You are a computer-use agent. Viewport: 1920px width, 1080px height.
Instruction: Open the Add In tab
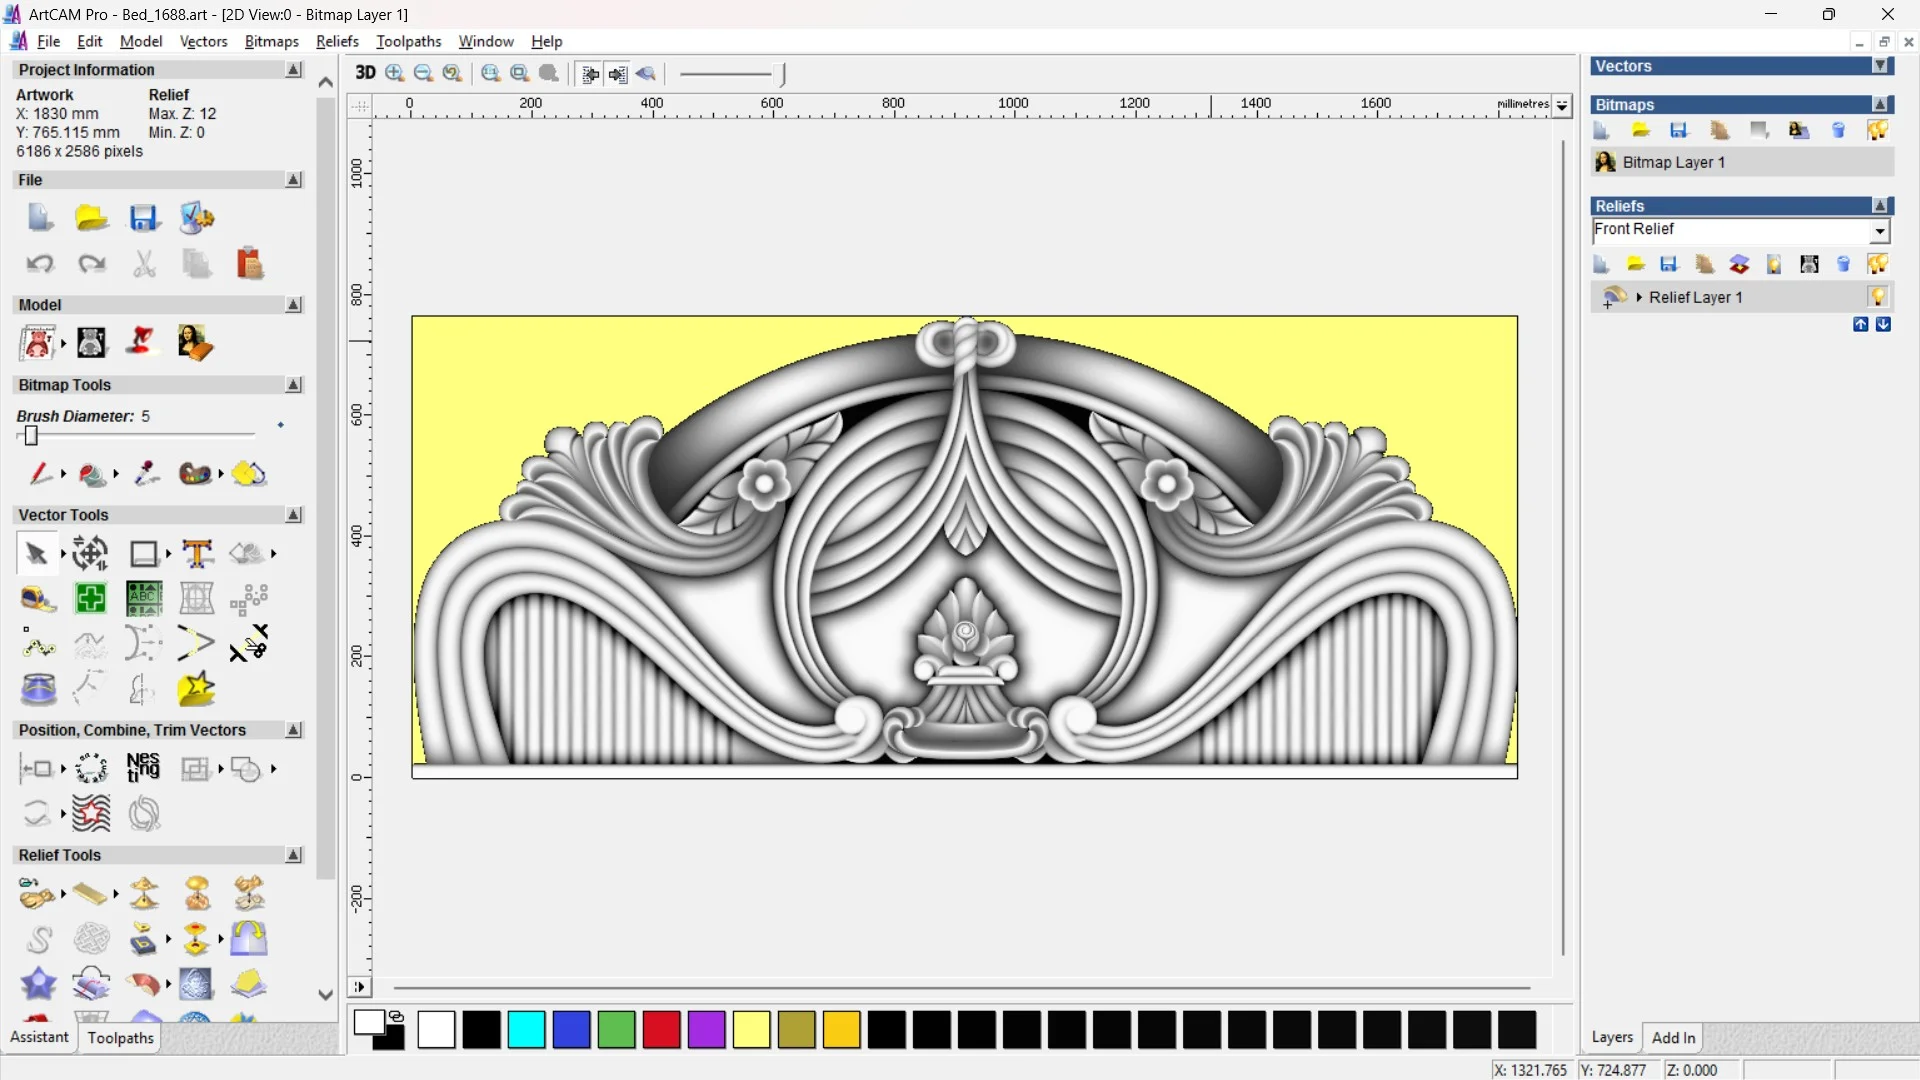(x=1673, y=1038)
